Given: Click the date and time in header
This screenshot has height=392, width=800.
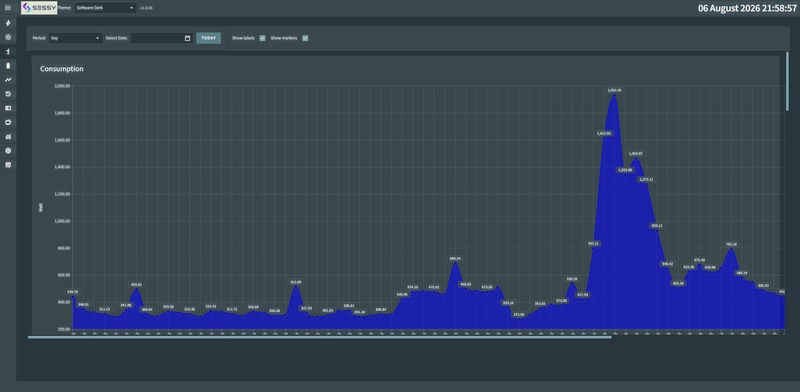Looking at the screenshot, I should pos(747,8).
